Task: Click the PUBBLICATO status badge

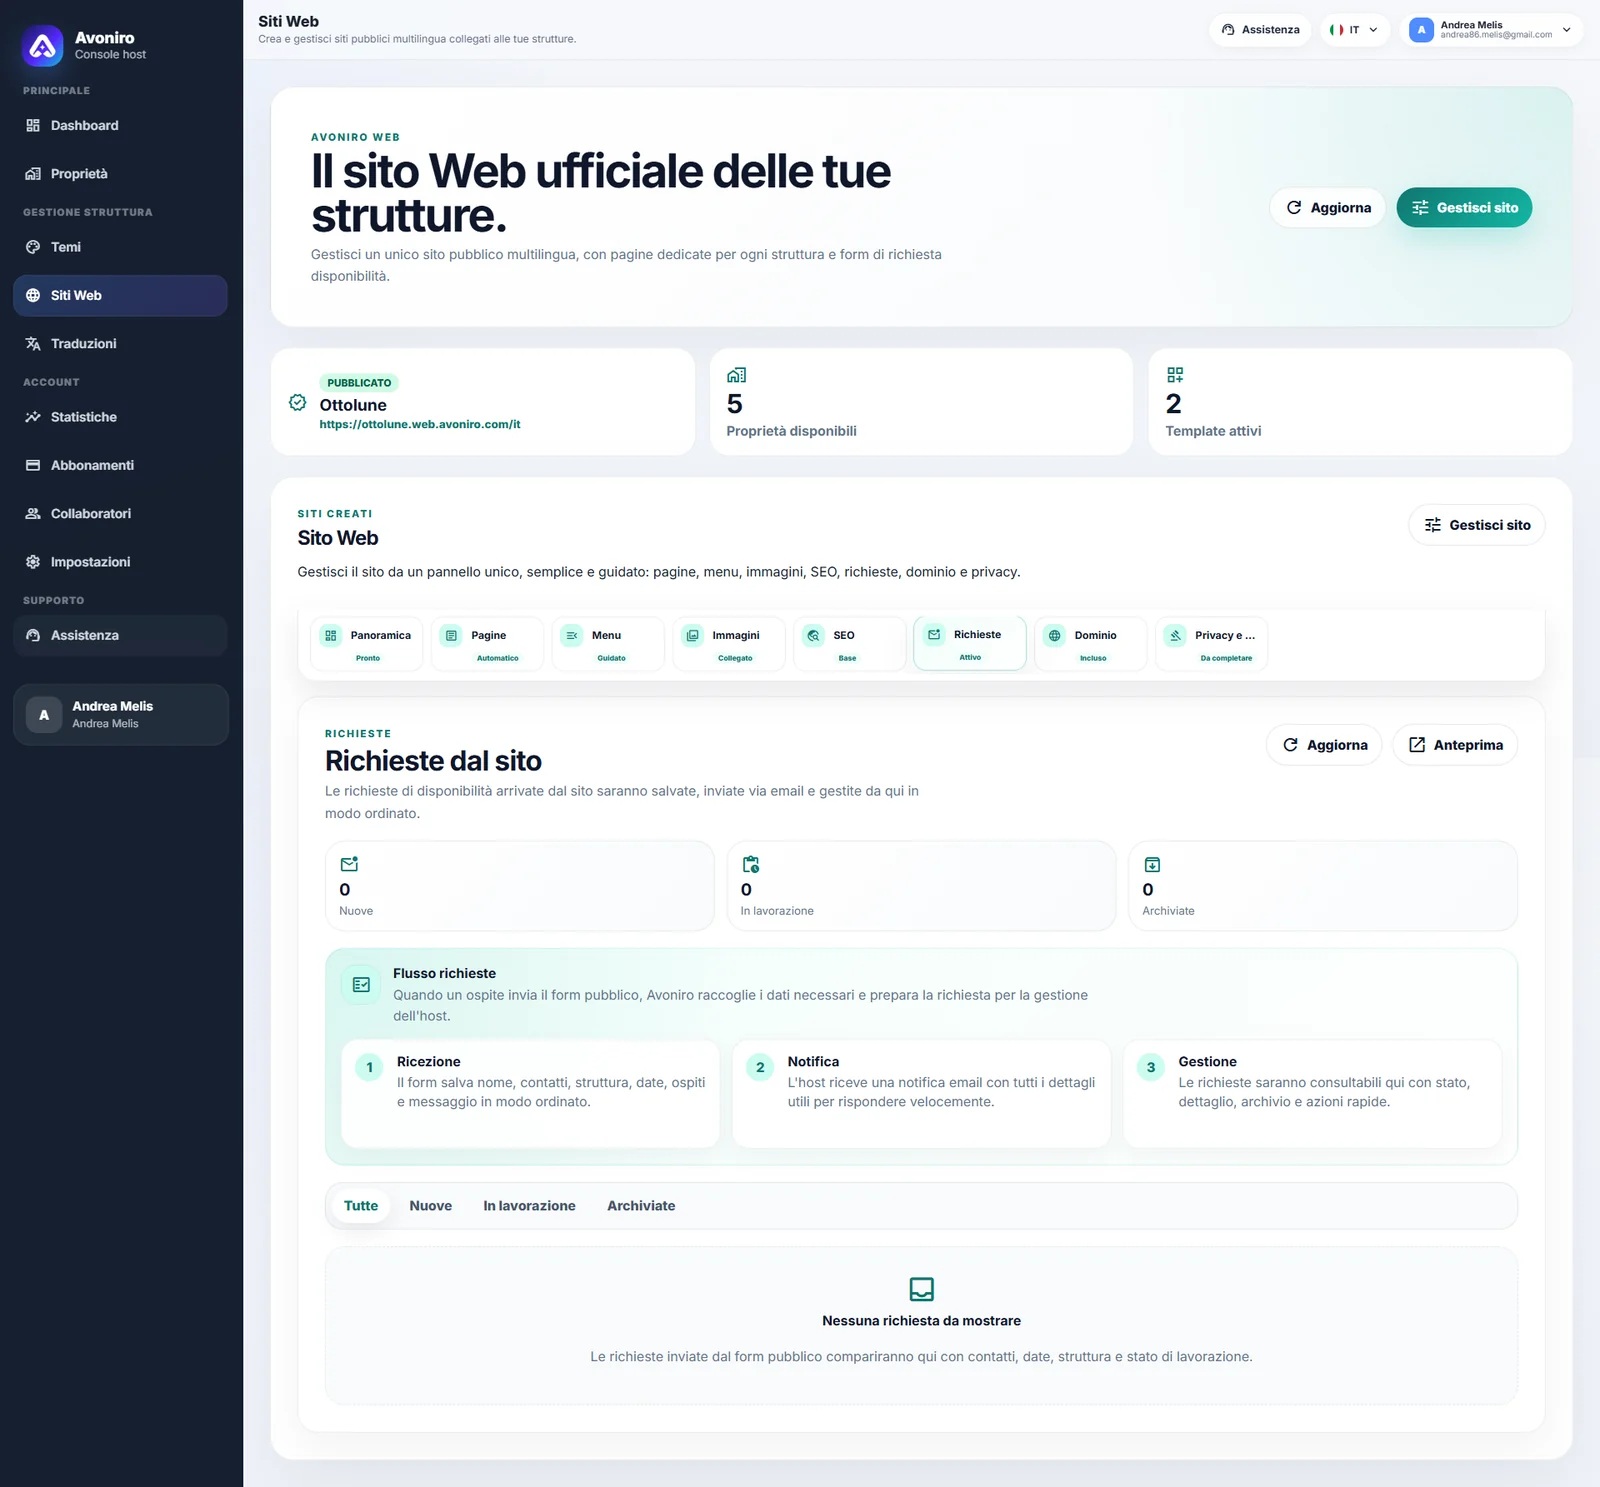Action: [359, 383]
